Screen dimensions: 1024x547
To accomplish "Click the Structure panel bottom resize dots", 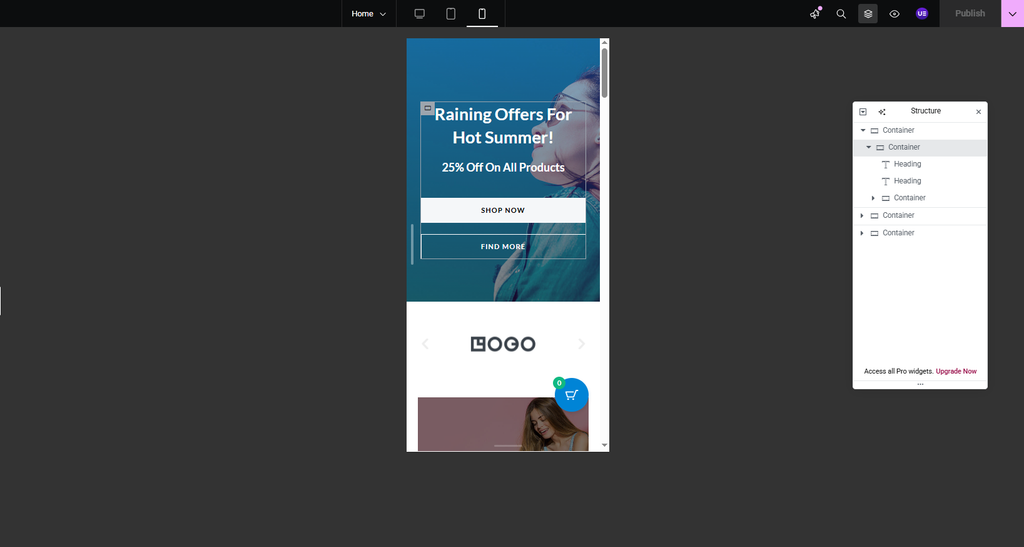I will tap(920, 384).
